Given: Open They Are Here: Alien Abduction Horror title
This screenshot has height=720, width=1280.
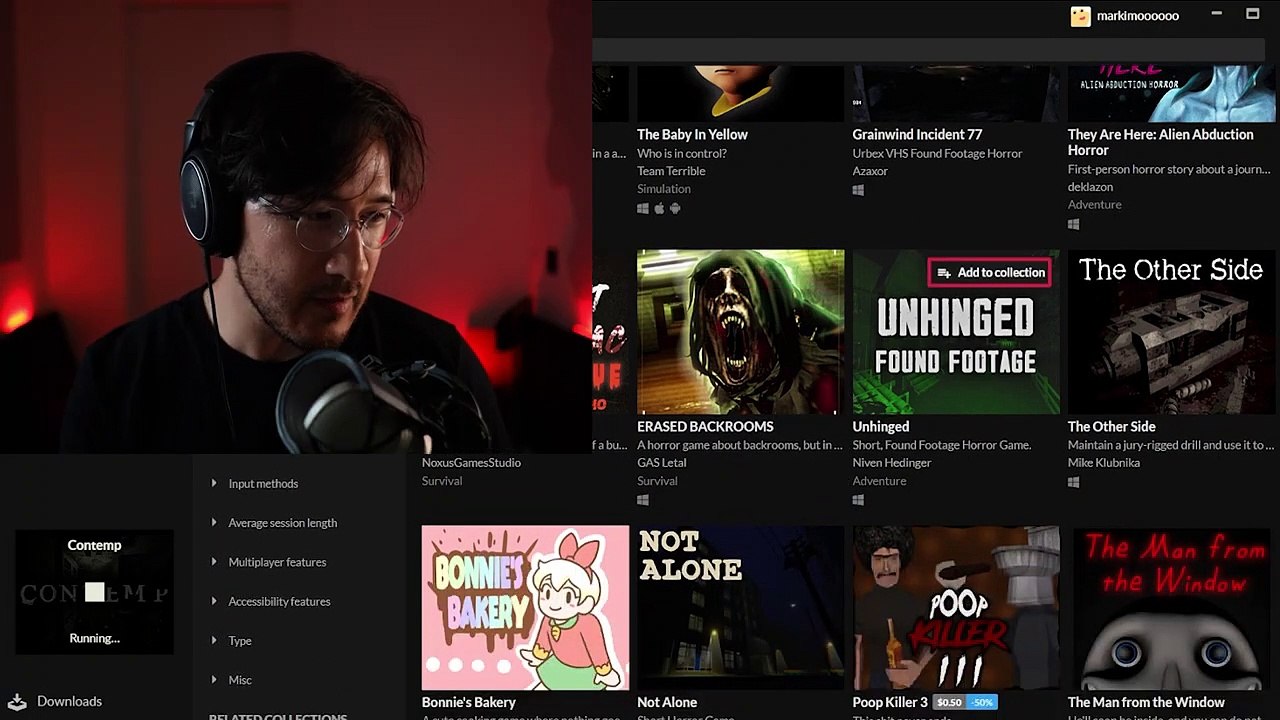Looking at the screenshot, I should pos(1160,142).
